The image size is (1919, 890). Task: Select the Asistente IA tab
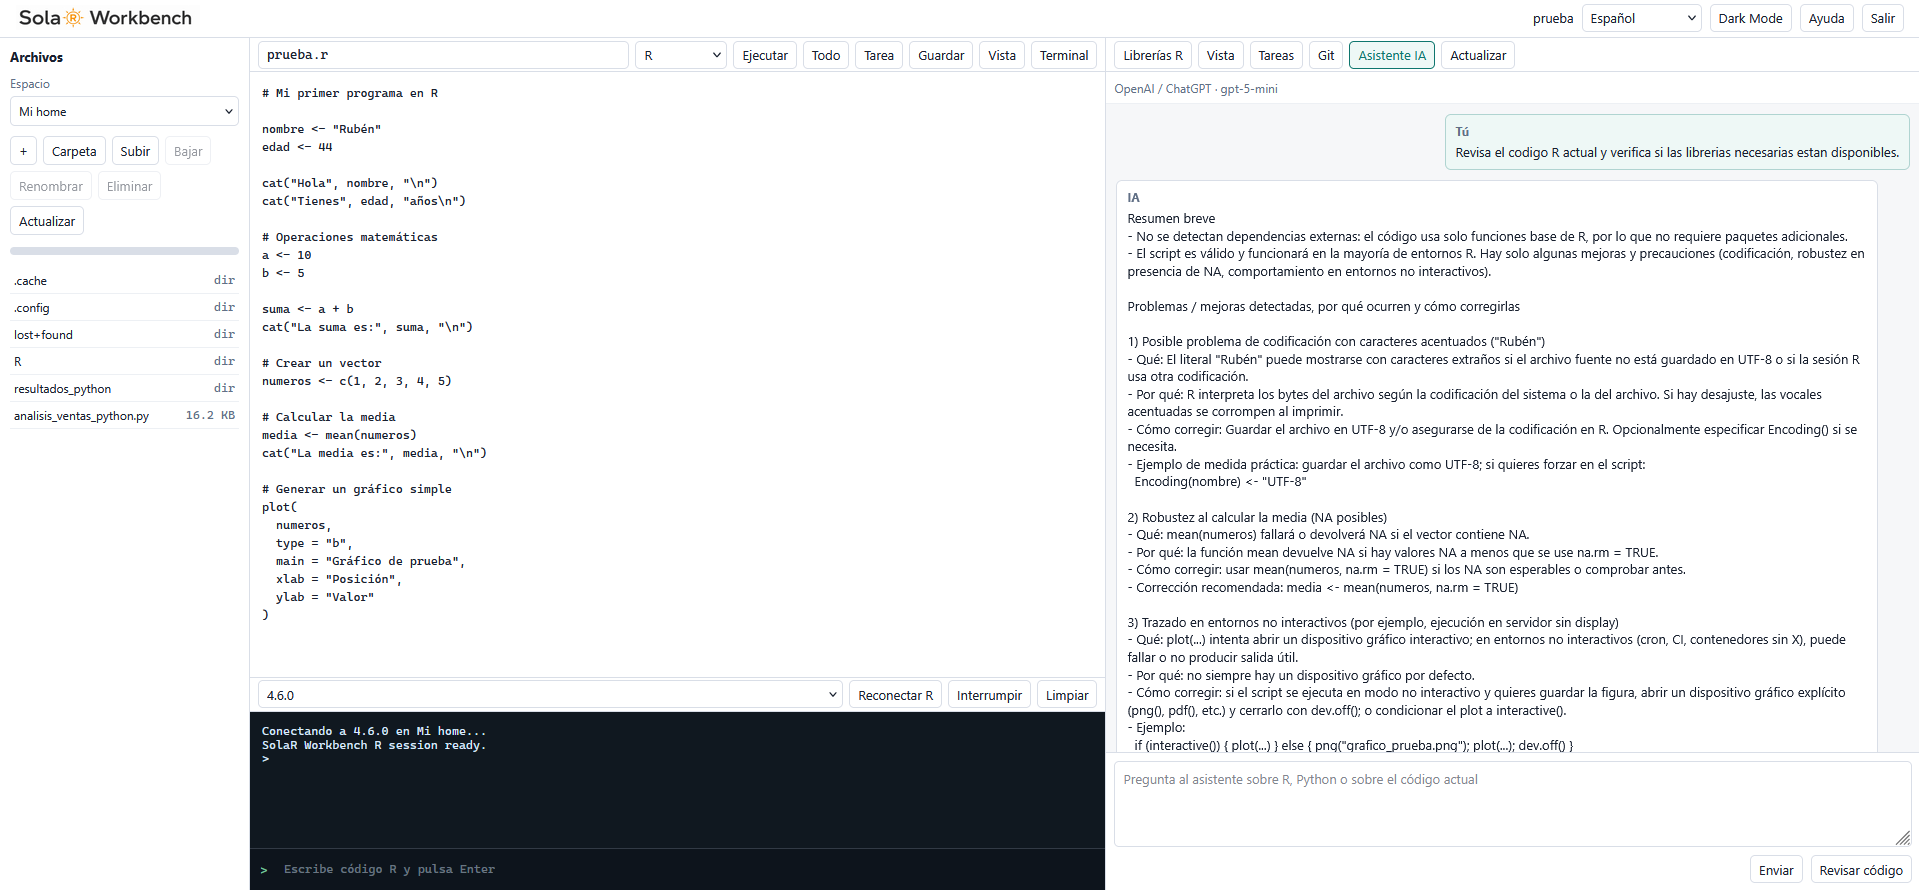point(1392,55)
